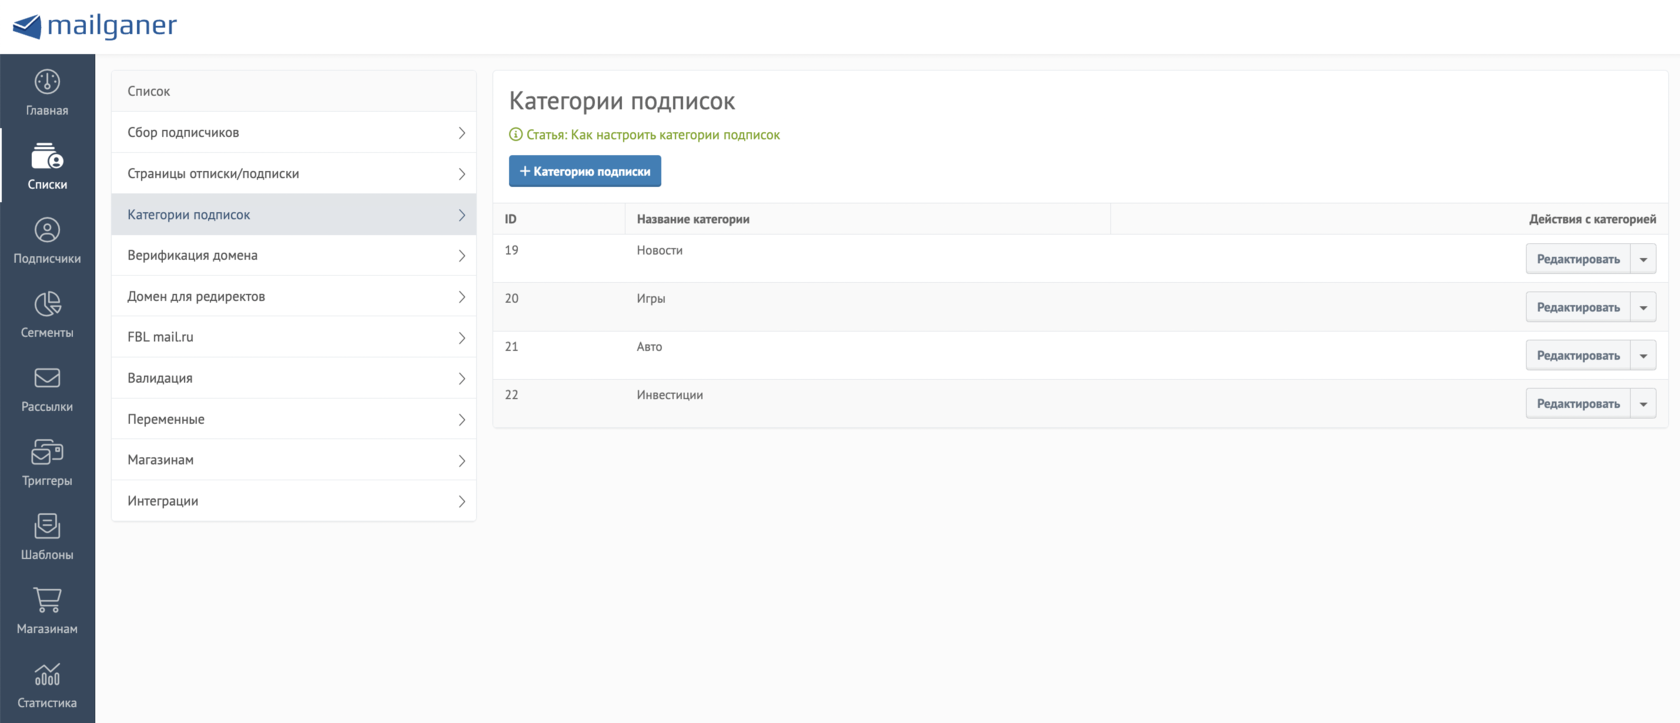Viewport: 1680px width, 723px height.
Task: Click the info icon beside the article link
Action: pos(516,134)
